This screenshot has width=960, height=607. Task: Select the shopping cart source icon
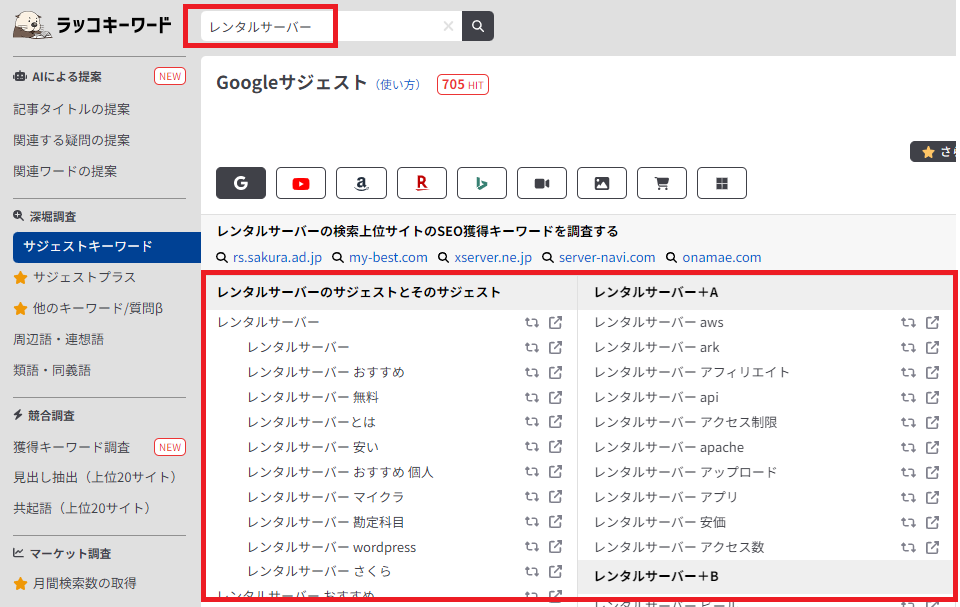point(662,183)
